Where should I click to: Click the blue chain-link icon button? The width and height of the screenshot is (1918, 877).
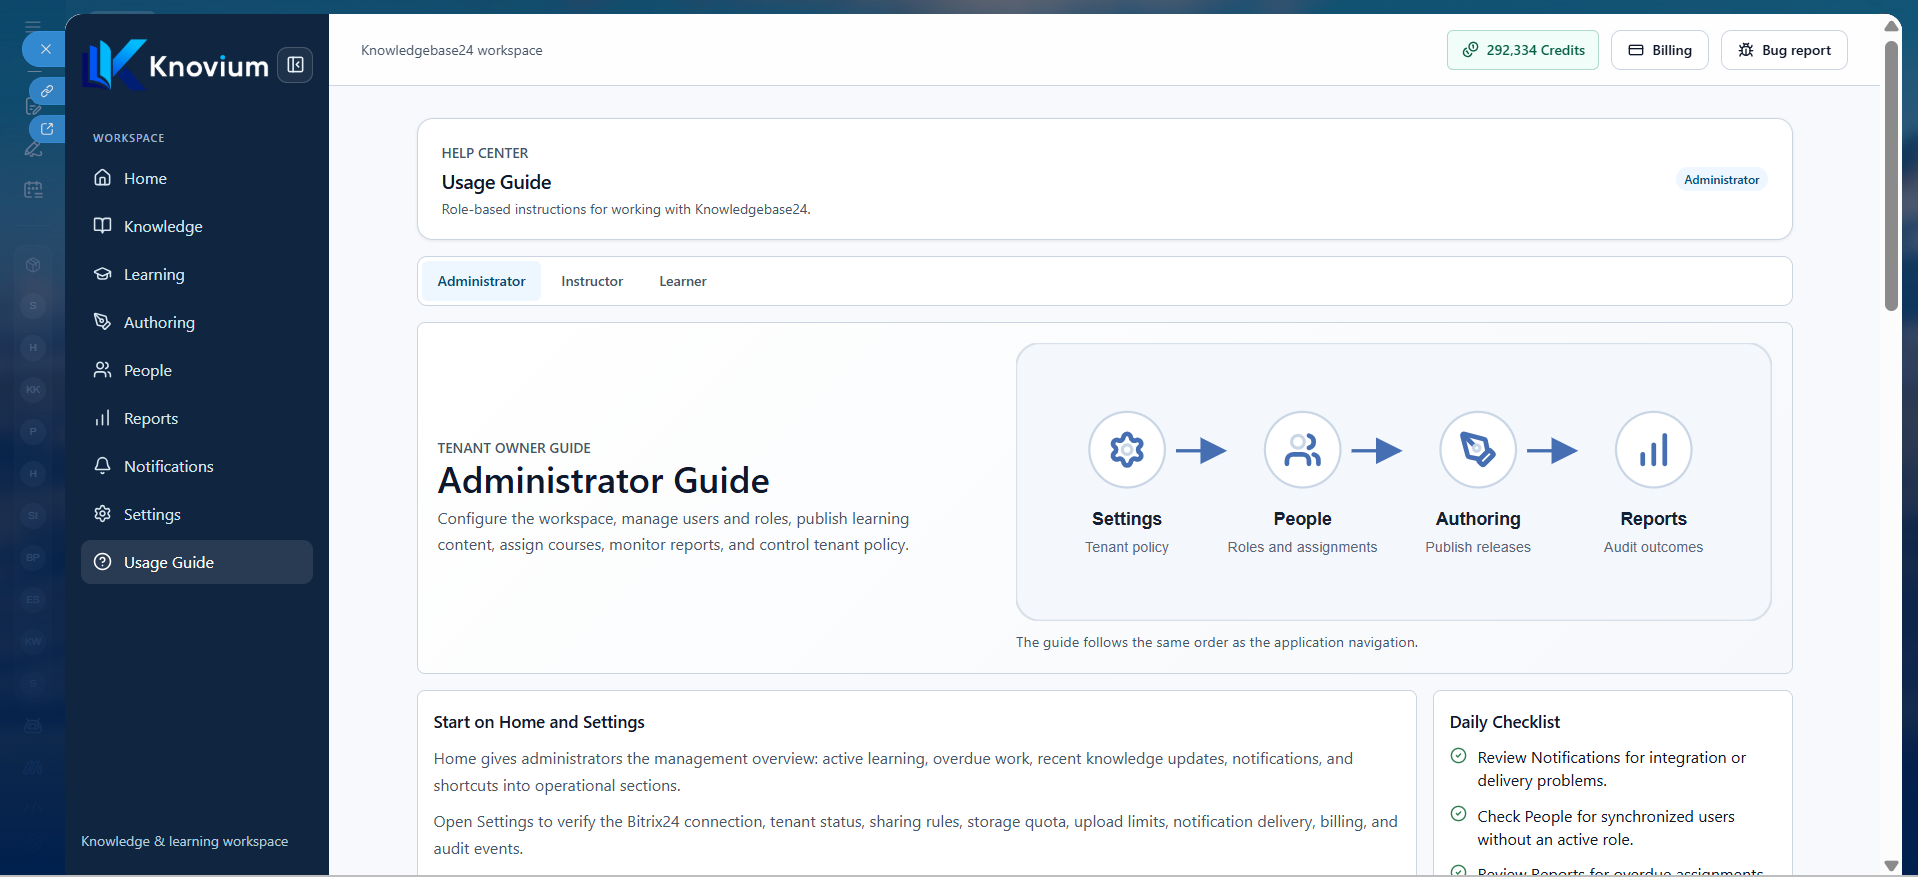(x=47, y=91)
